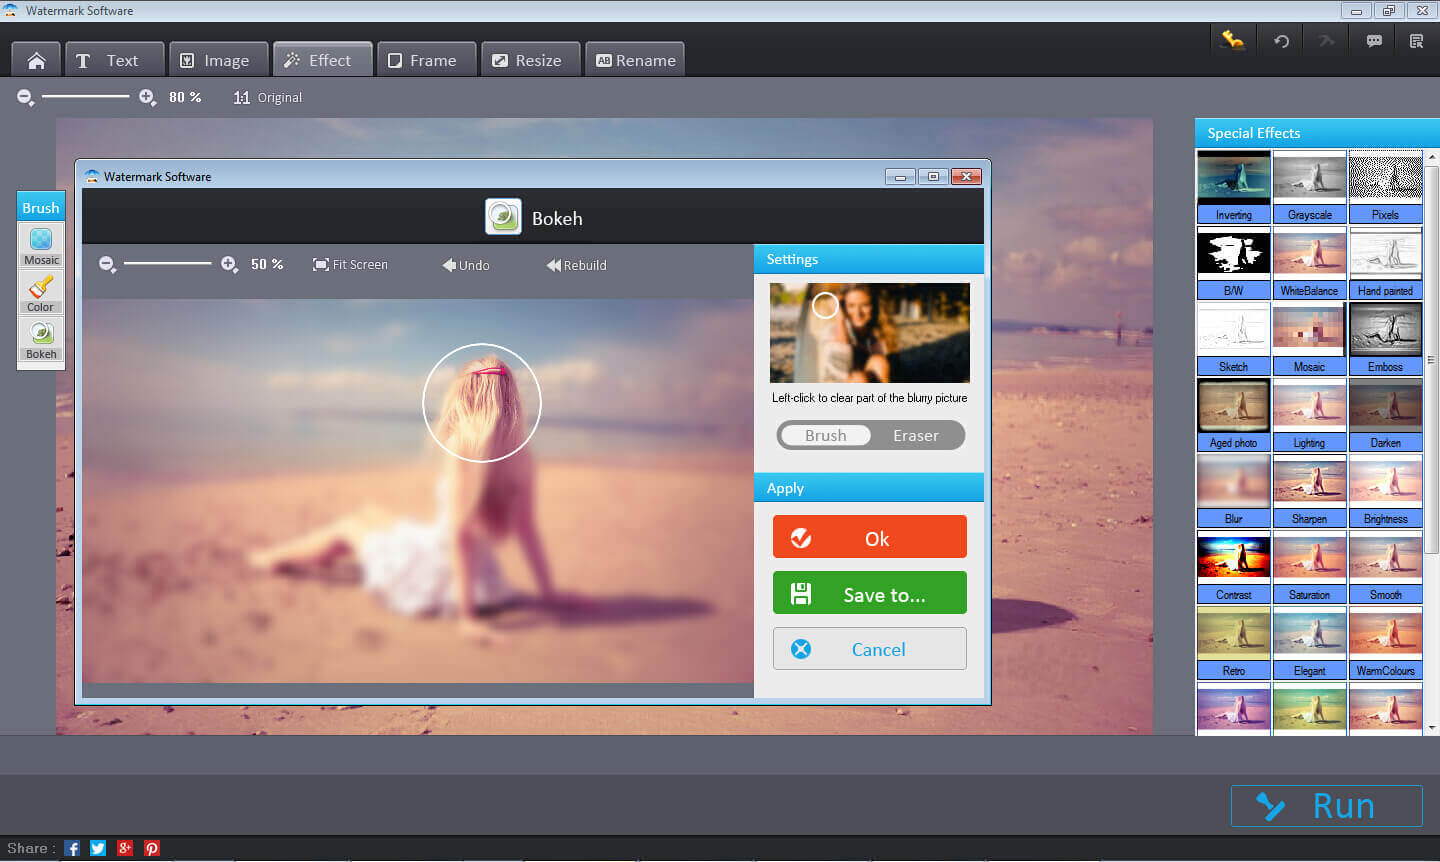1440x862 pixels.
Task: Select the Mosaic brush tool
Action: click(41, 244)
